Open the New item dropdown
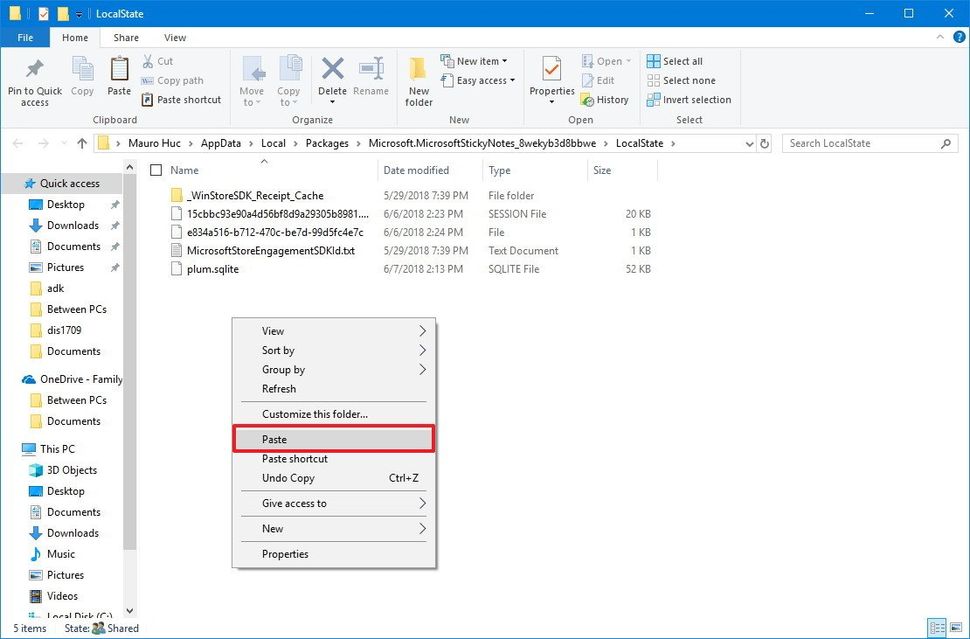Screen dimensions: 970x639 point(474,60)
